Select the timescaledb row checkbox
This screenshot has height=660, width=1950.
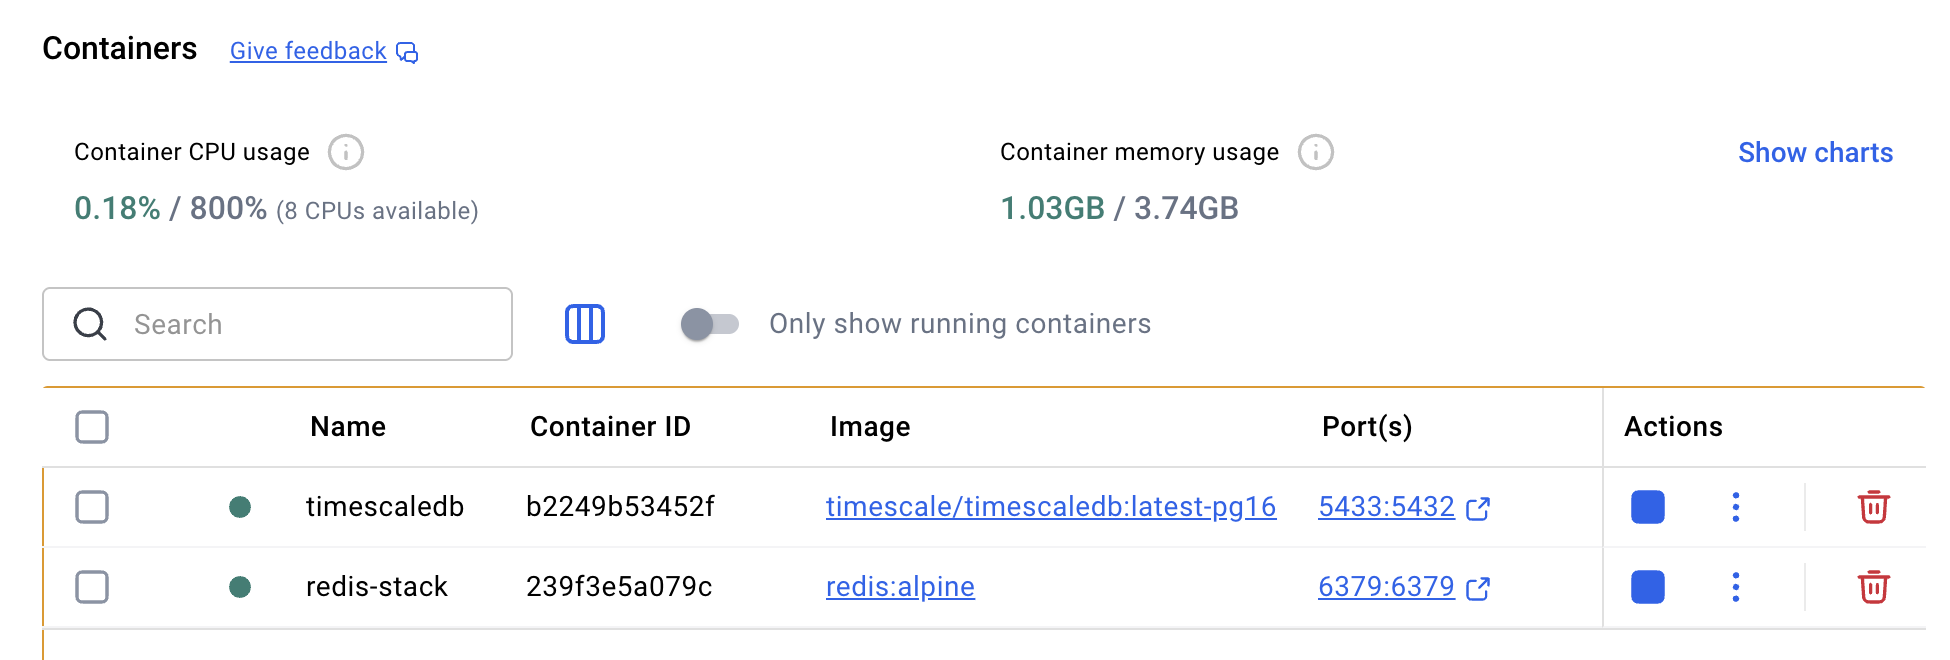pos(92,507)
